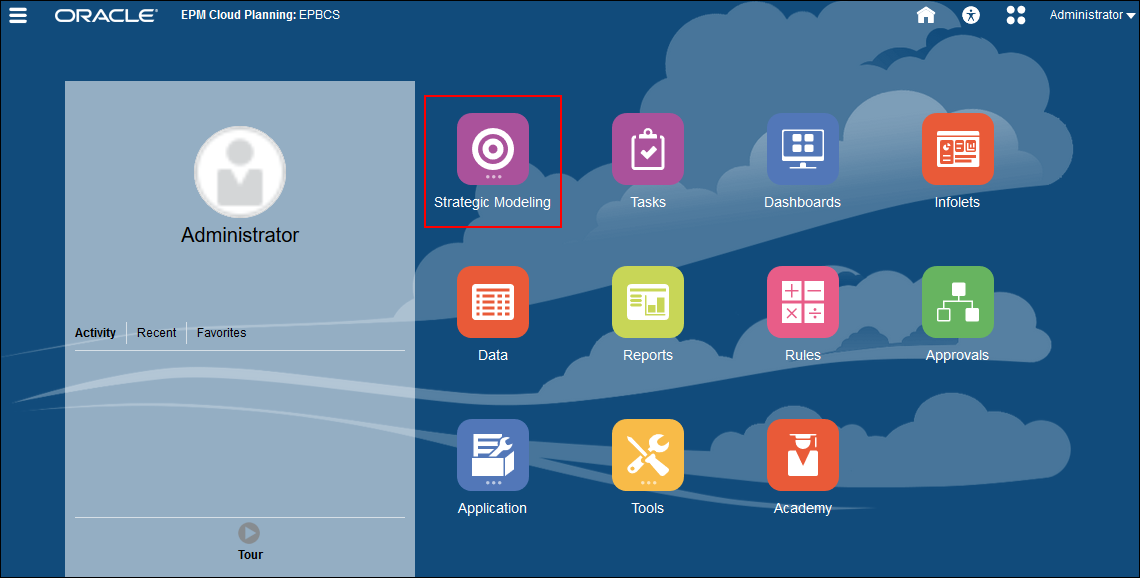Switch to the Recent tab
1140x578 pixels.
pos(156,333)
